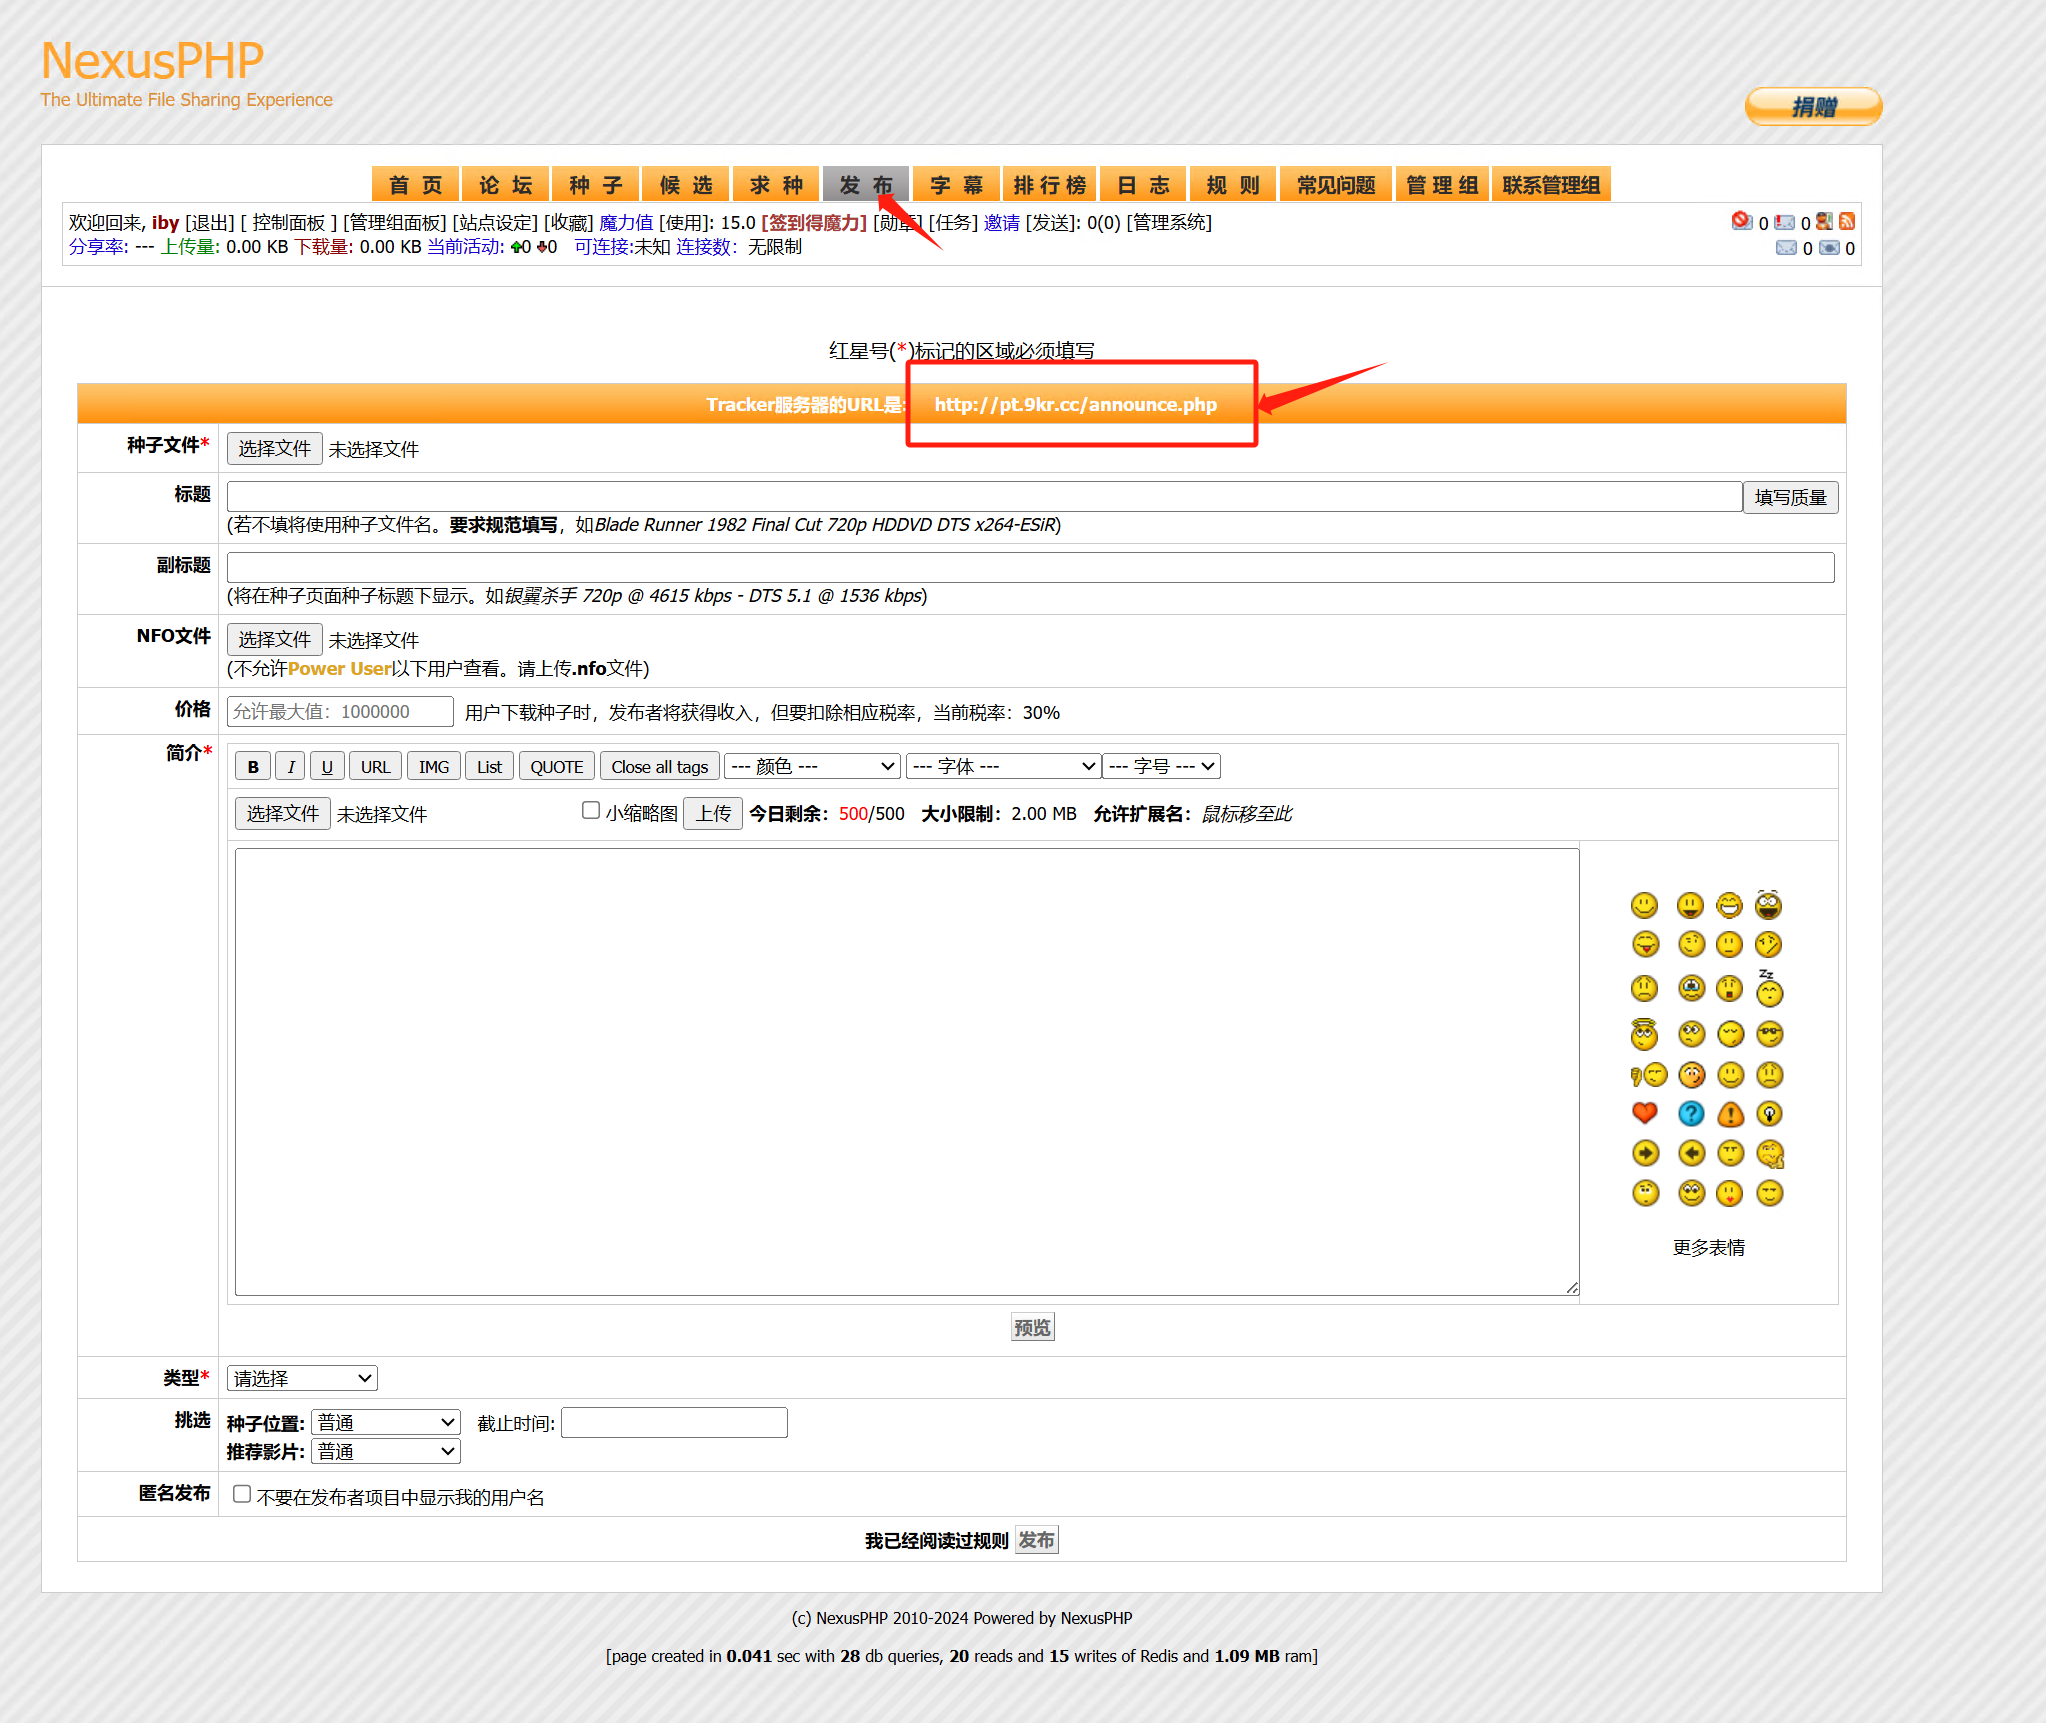2046x1723 pixels.
Task: Click the 价格 price input field
Action: [340, 711]
